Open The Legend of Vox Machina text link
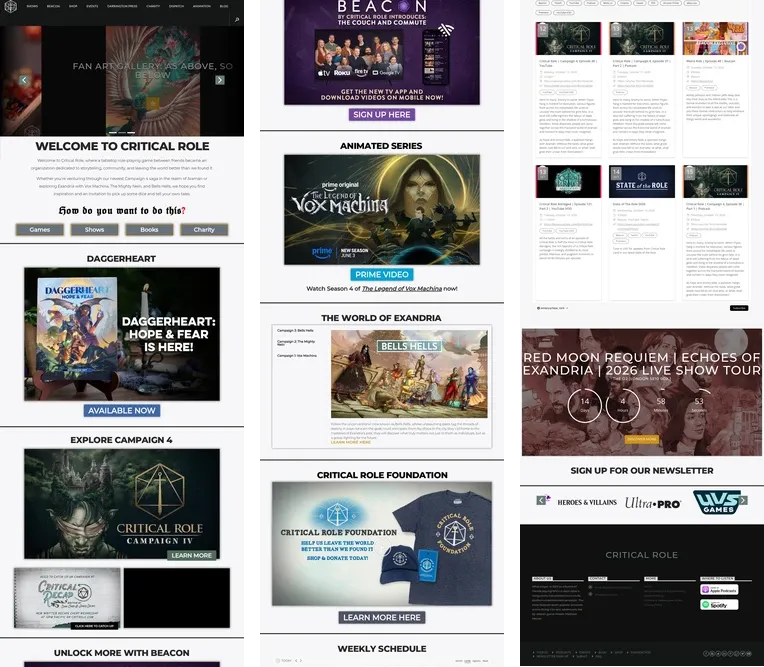This screenshot has width=764, height=667. (x=402, y=288)
